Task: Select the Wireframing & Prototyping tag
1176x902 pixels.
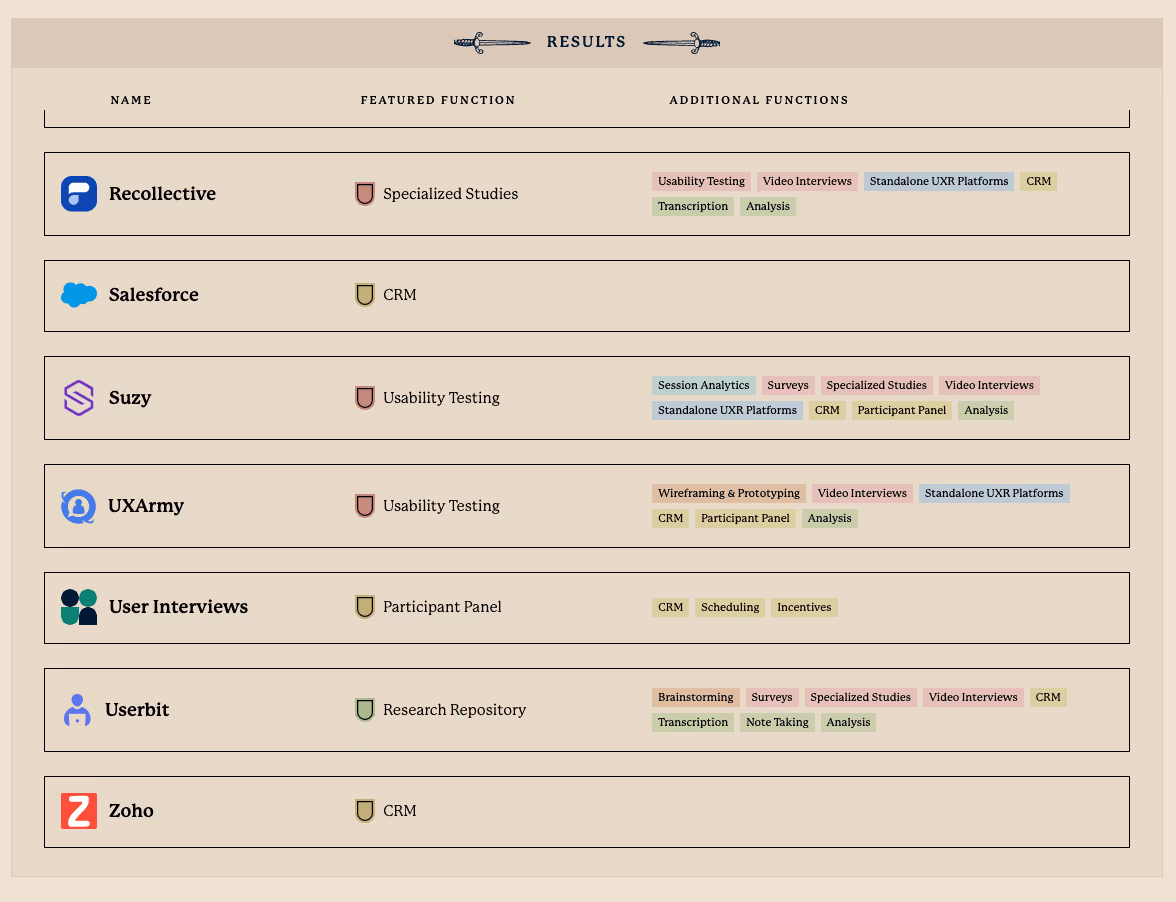Action: [x=728, y=493]
